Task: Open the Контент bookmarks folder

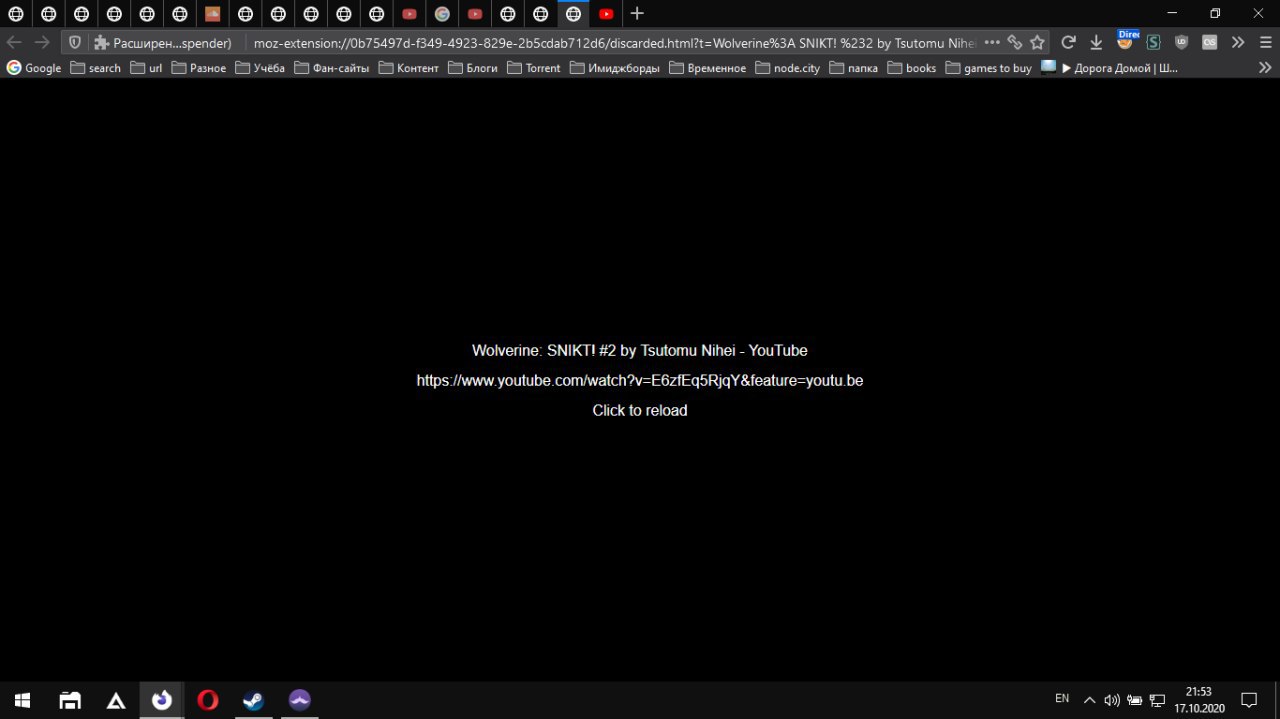Action: pyautogui.click(x=408, y=68)
